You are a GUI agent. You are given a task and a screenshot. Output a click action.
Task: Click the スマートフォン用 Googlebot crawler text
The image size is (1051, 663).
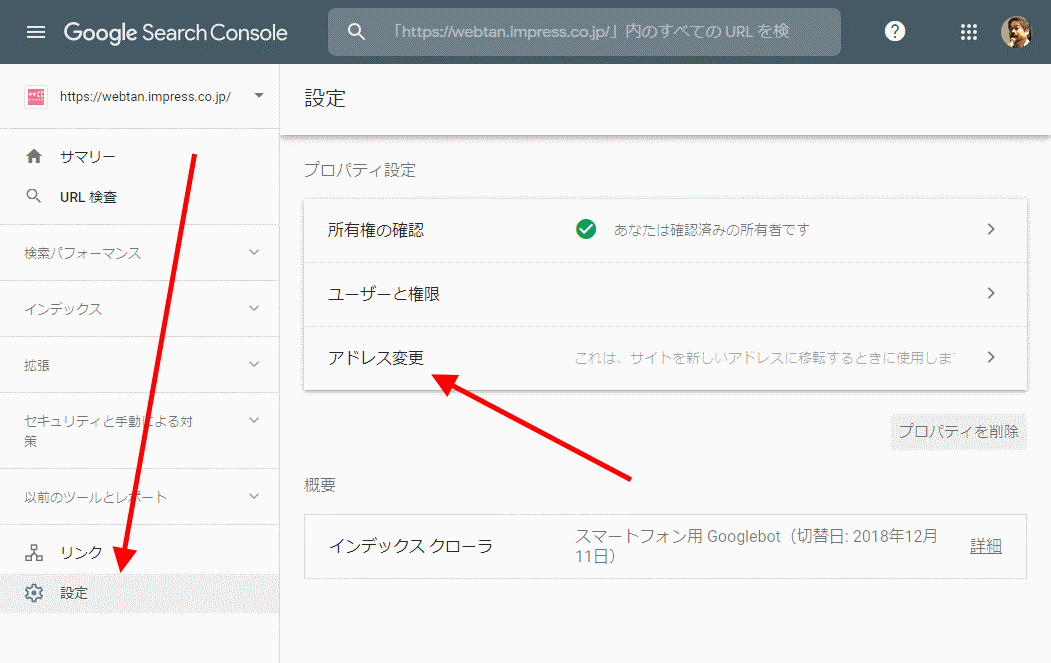(756, 546)
